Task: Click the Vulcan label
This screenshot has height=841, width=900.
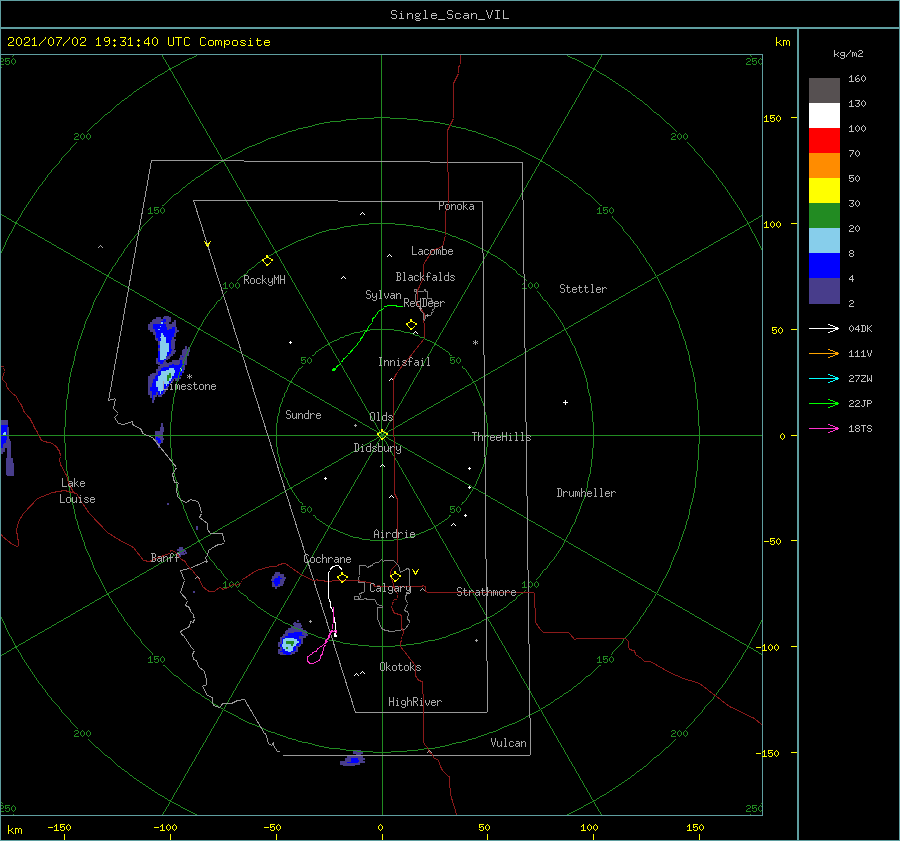Action: 508,743
